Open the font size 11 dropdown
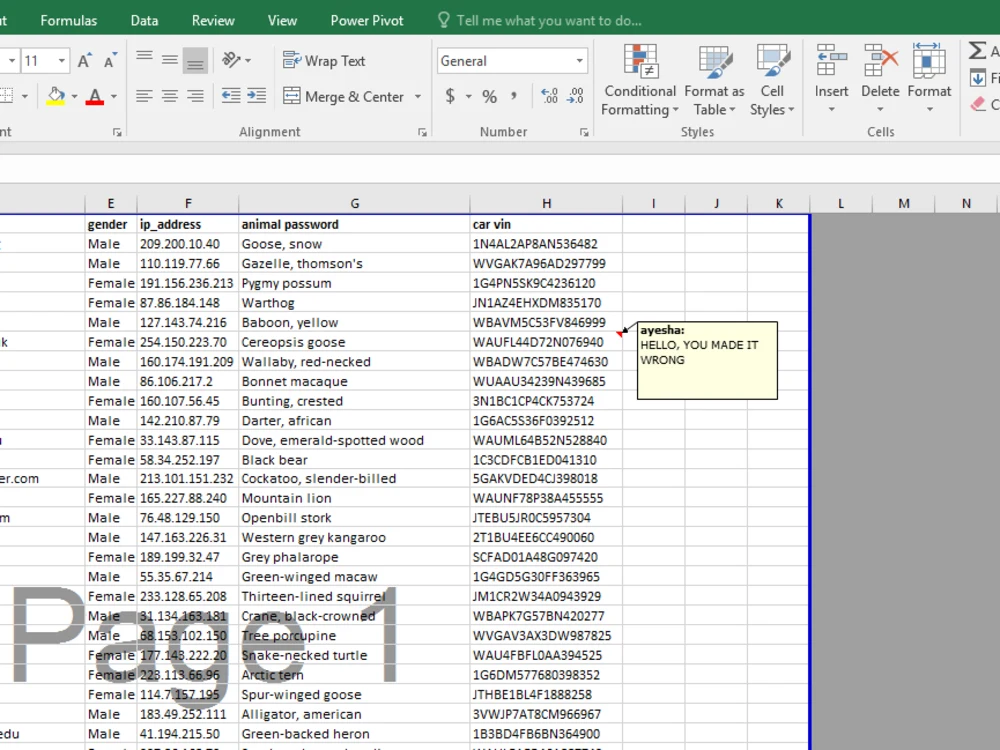 [x=62, y=61]
